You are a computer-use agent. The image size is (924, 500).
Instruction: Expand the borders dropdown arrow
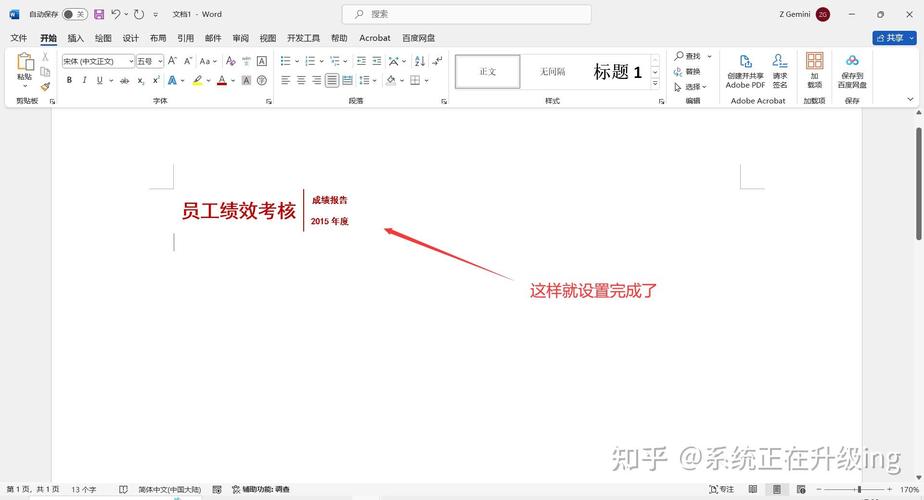pos(427,81)
